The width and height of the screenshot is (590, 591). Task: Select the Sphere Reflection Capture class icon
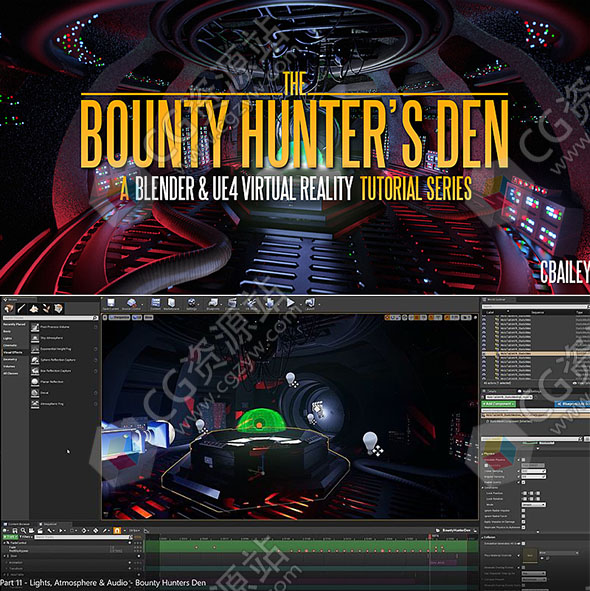click(35, 360)
